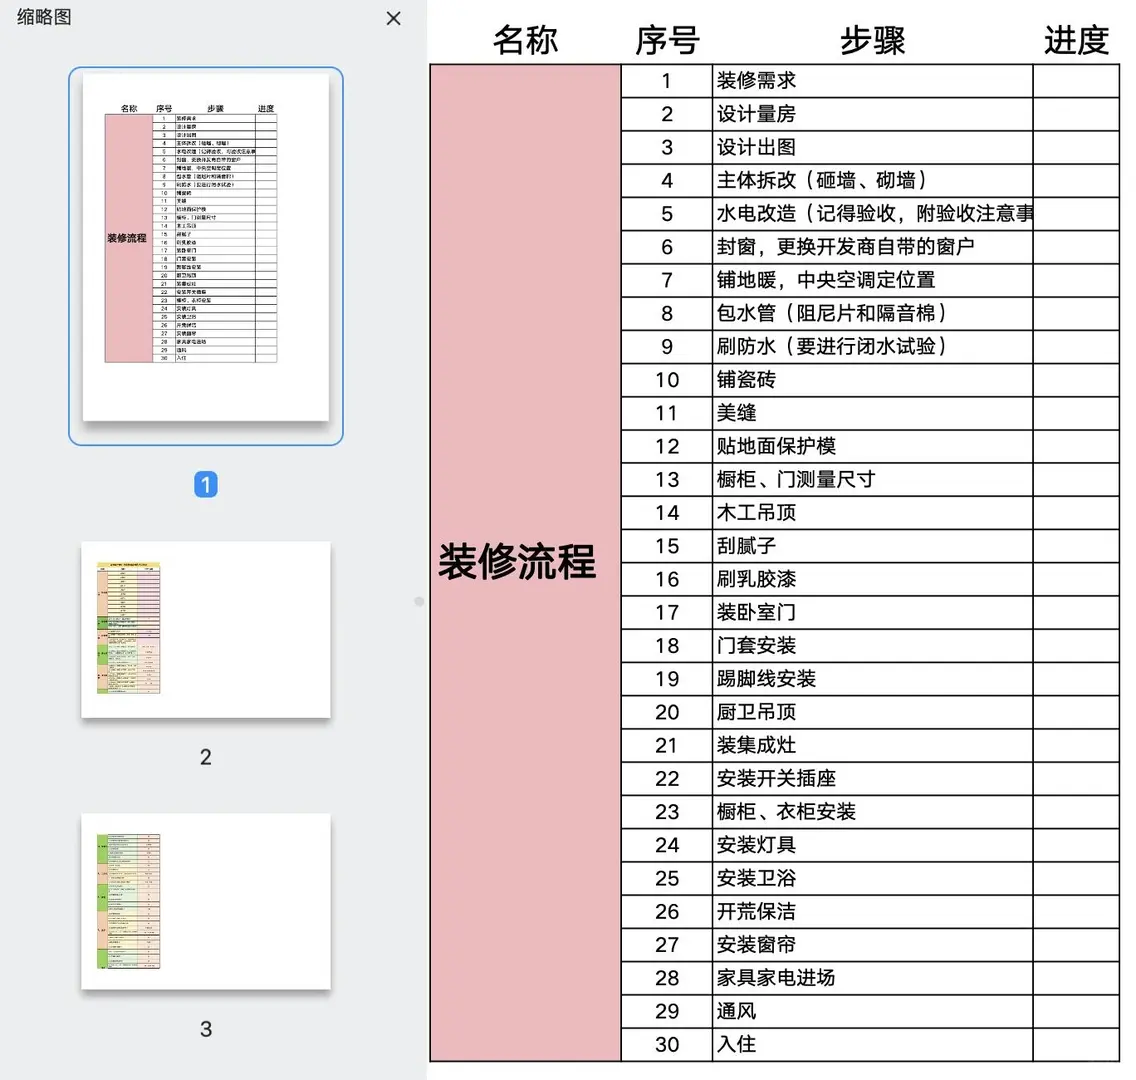Viewport: 1136px width, 1080px height.
Task: Click the 进度 column header
Action: pyautogui.click(x=1075, y=40)
